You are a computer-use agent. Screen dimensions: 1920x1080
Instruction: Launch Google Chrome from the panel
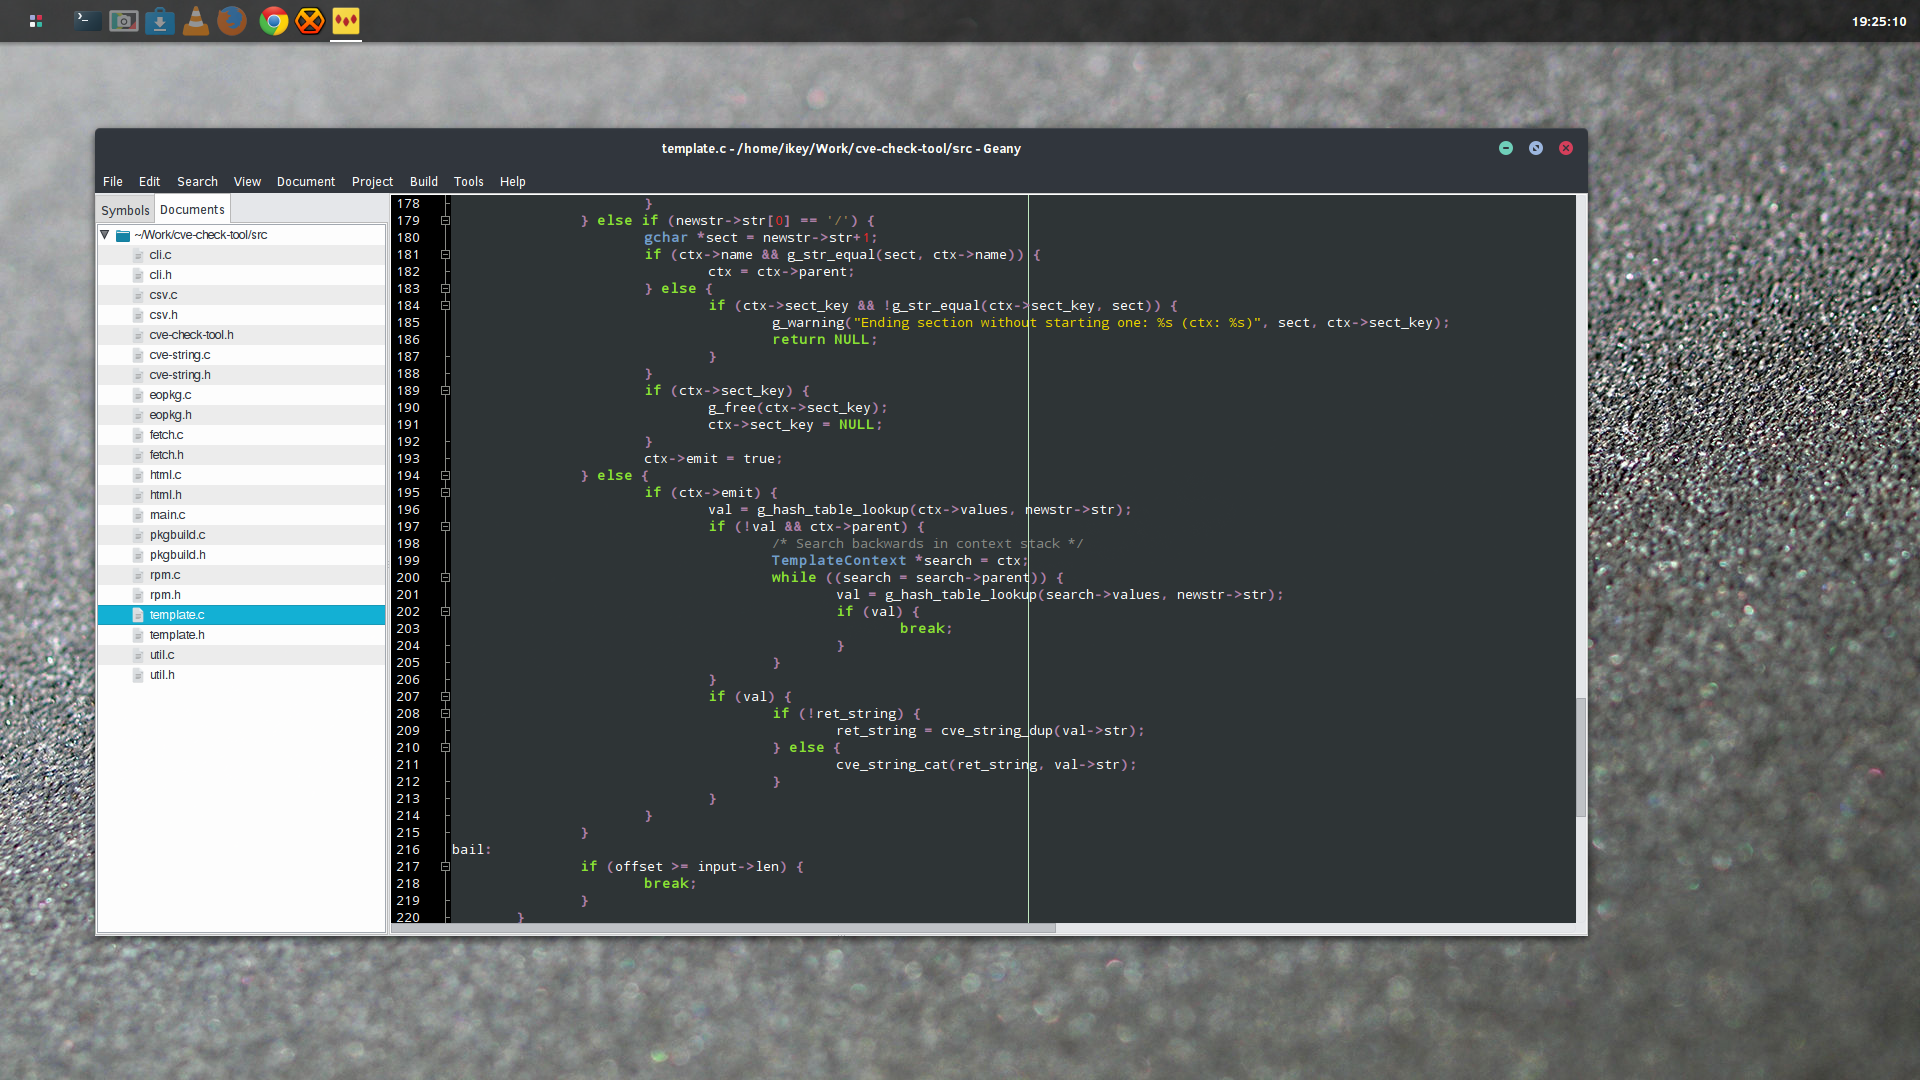click(x=273, y=21)
